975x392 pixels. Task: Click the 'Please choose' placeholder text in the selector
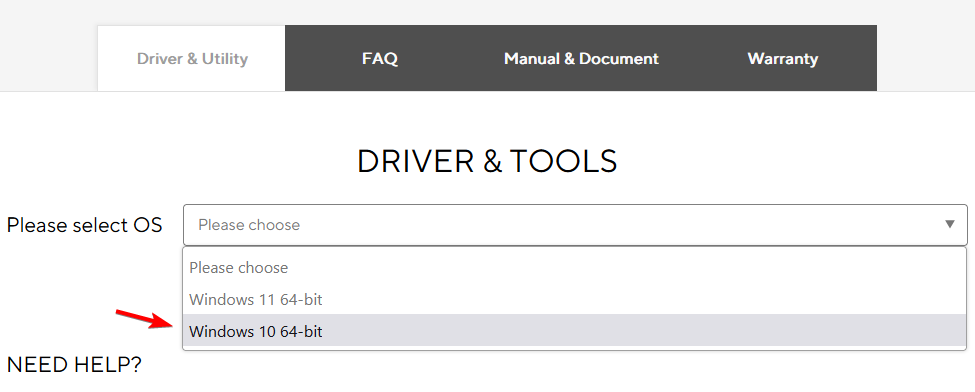pos(249,225)
